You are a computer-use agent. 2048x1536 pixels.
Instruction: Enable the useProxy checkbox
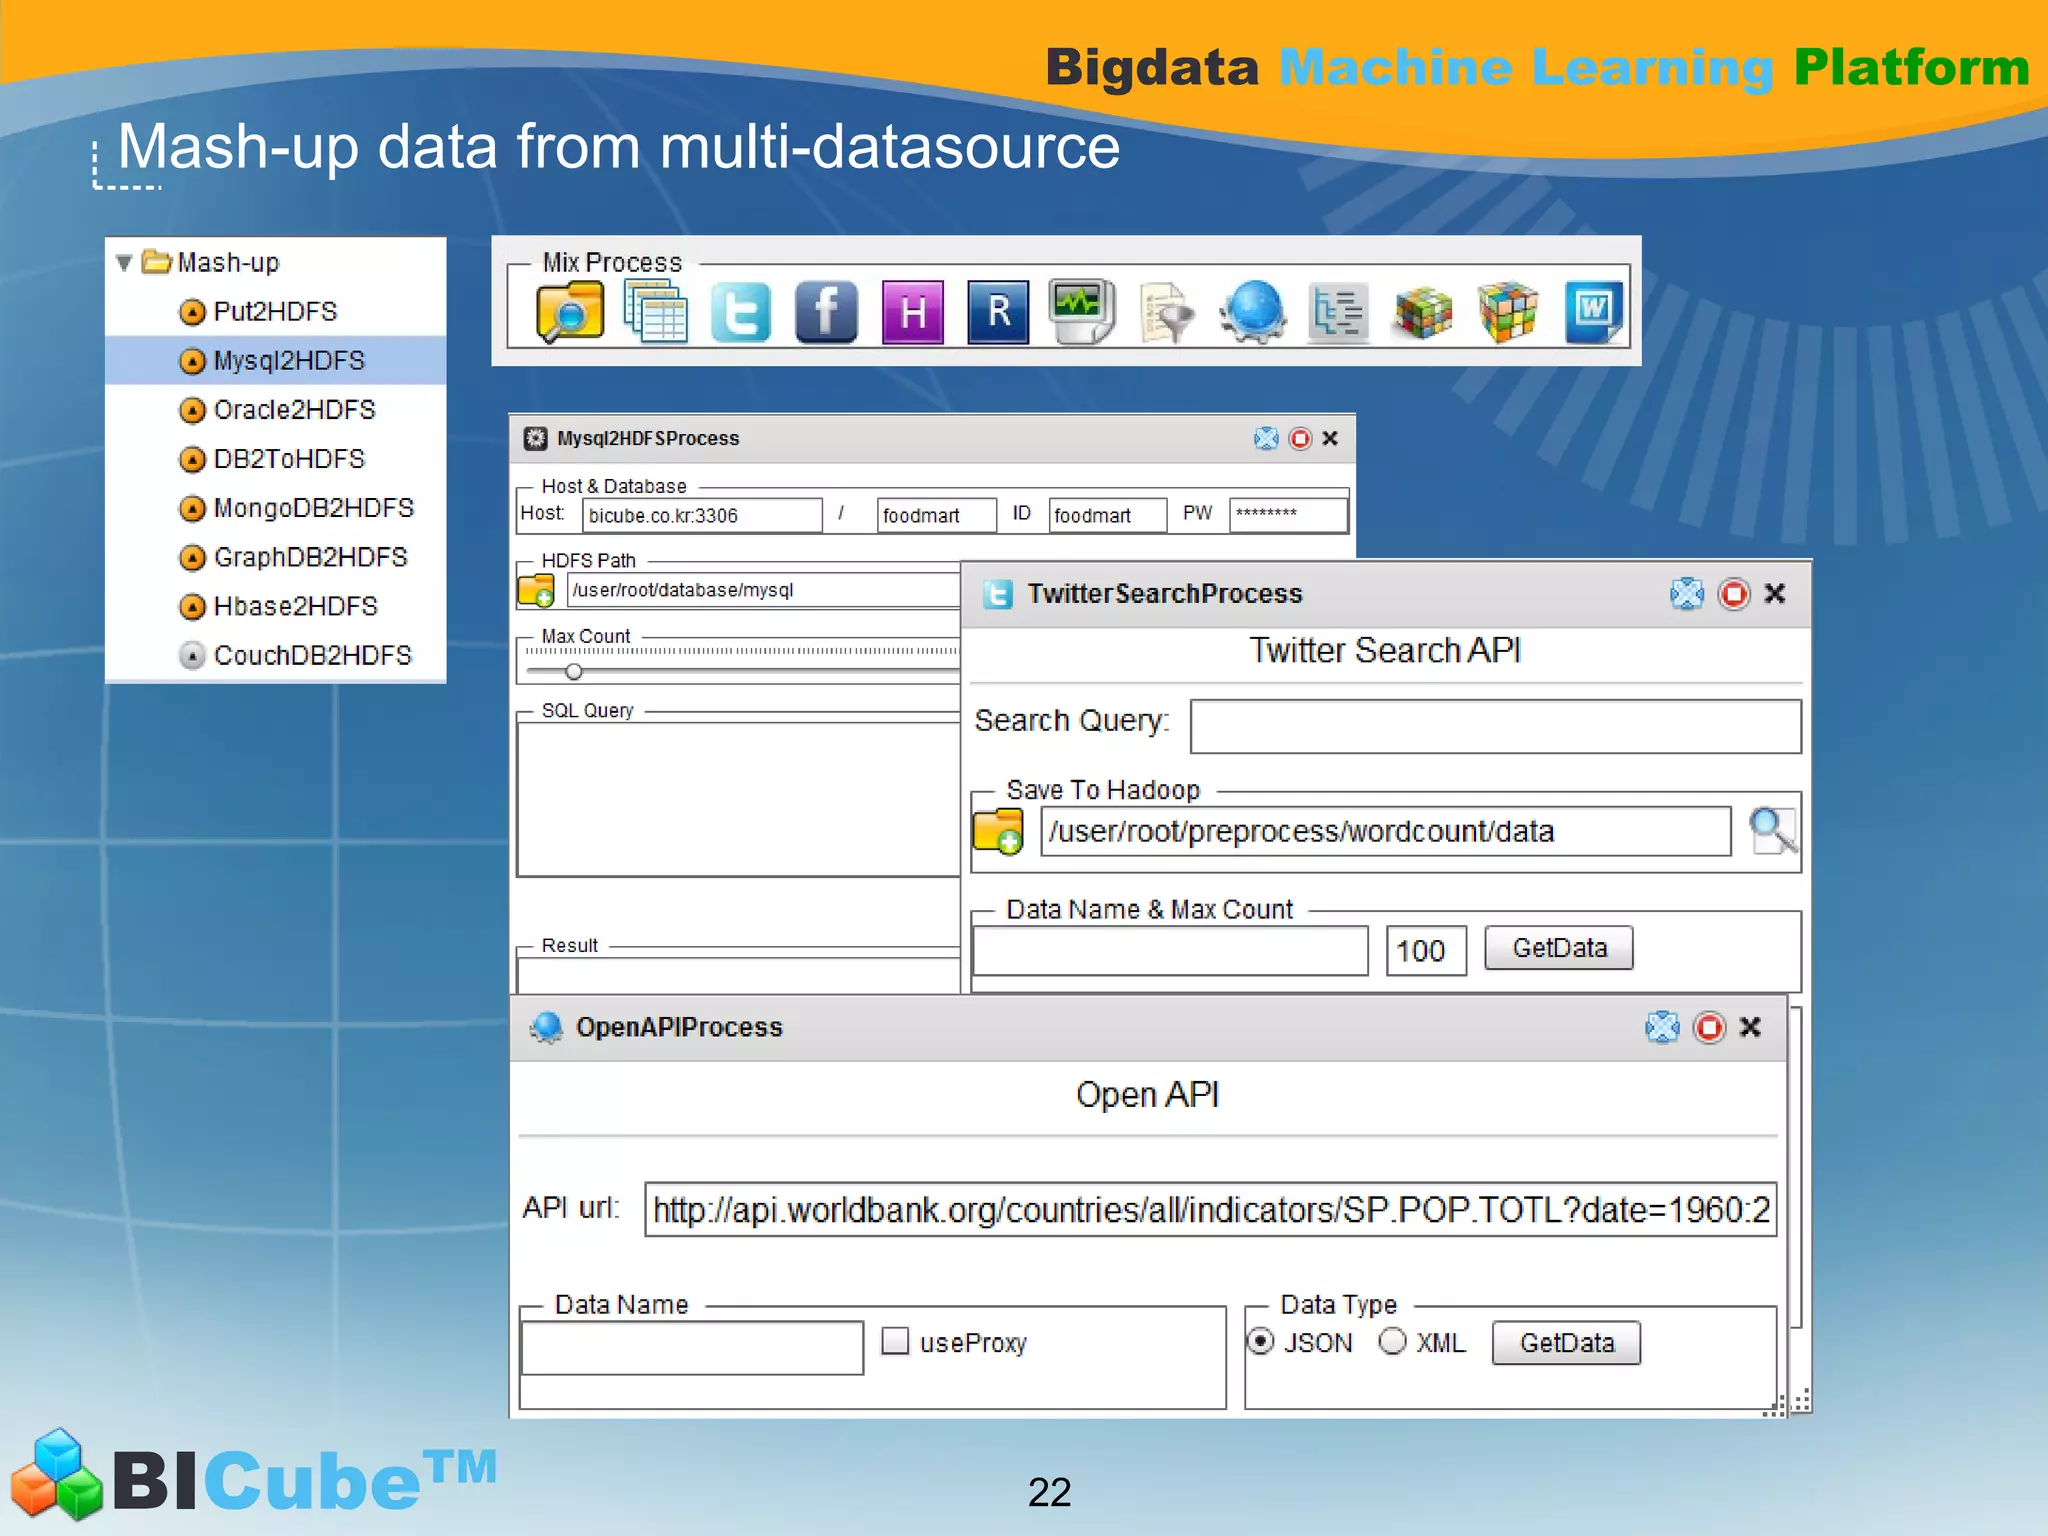click(x=895, y=1341)
